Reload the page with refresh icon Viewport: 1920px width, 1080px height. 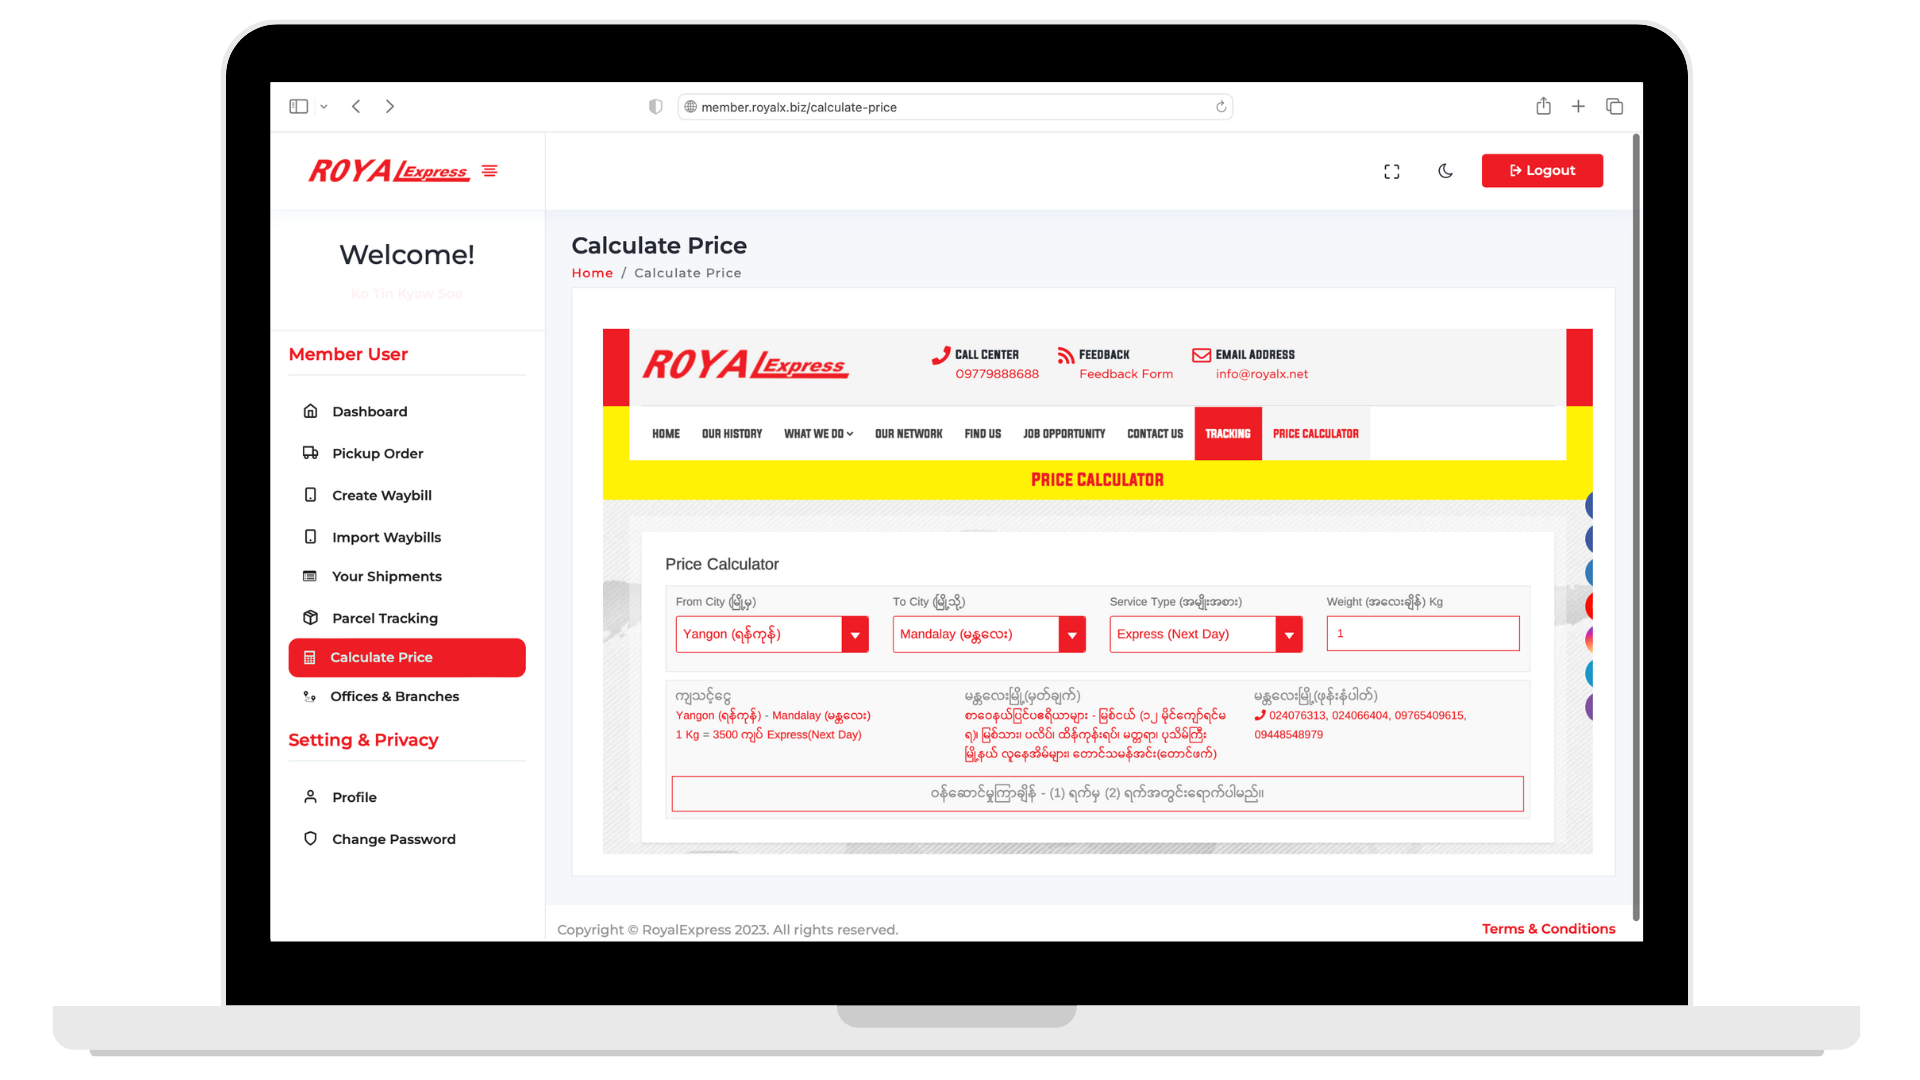pos(1221,107)
